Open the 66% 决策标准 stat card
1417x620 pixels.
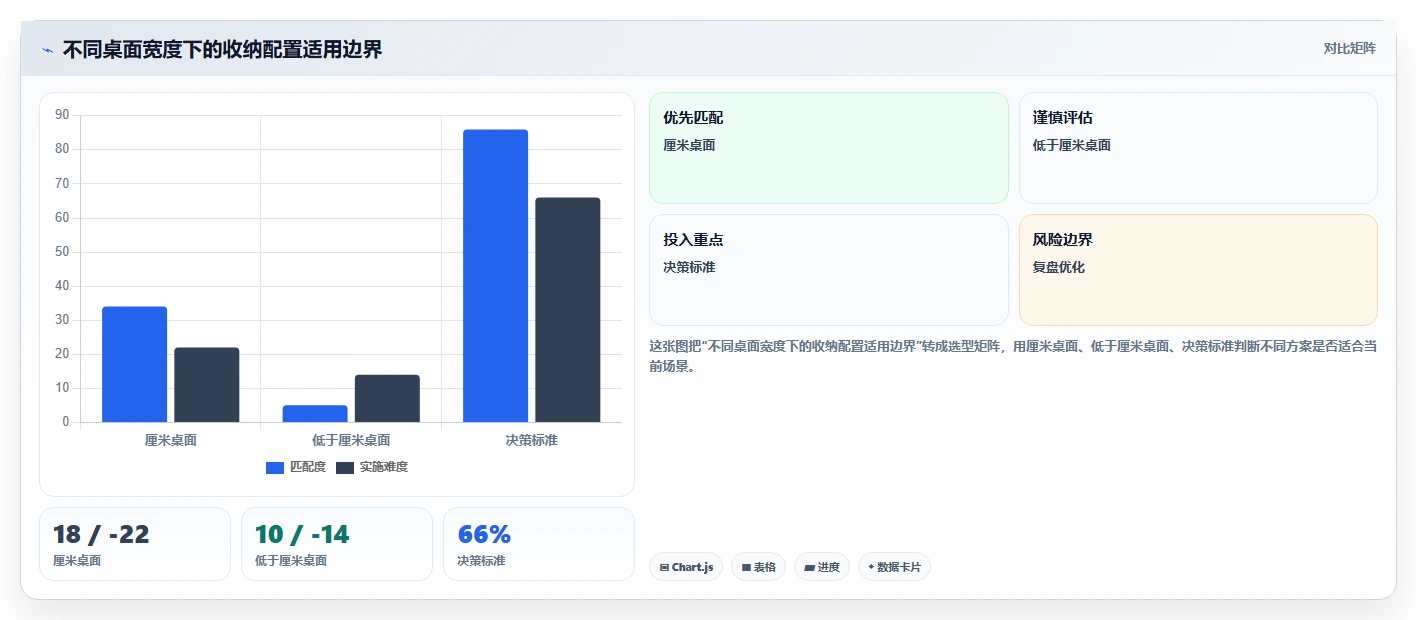[539, 544]
